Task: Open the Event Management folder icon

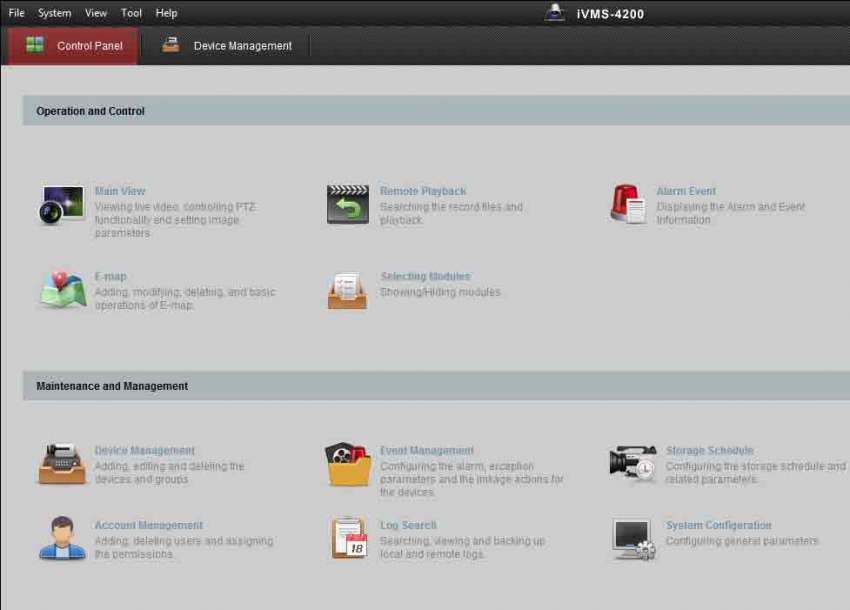Action: pyautogui.click(x=347, y=465)
